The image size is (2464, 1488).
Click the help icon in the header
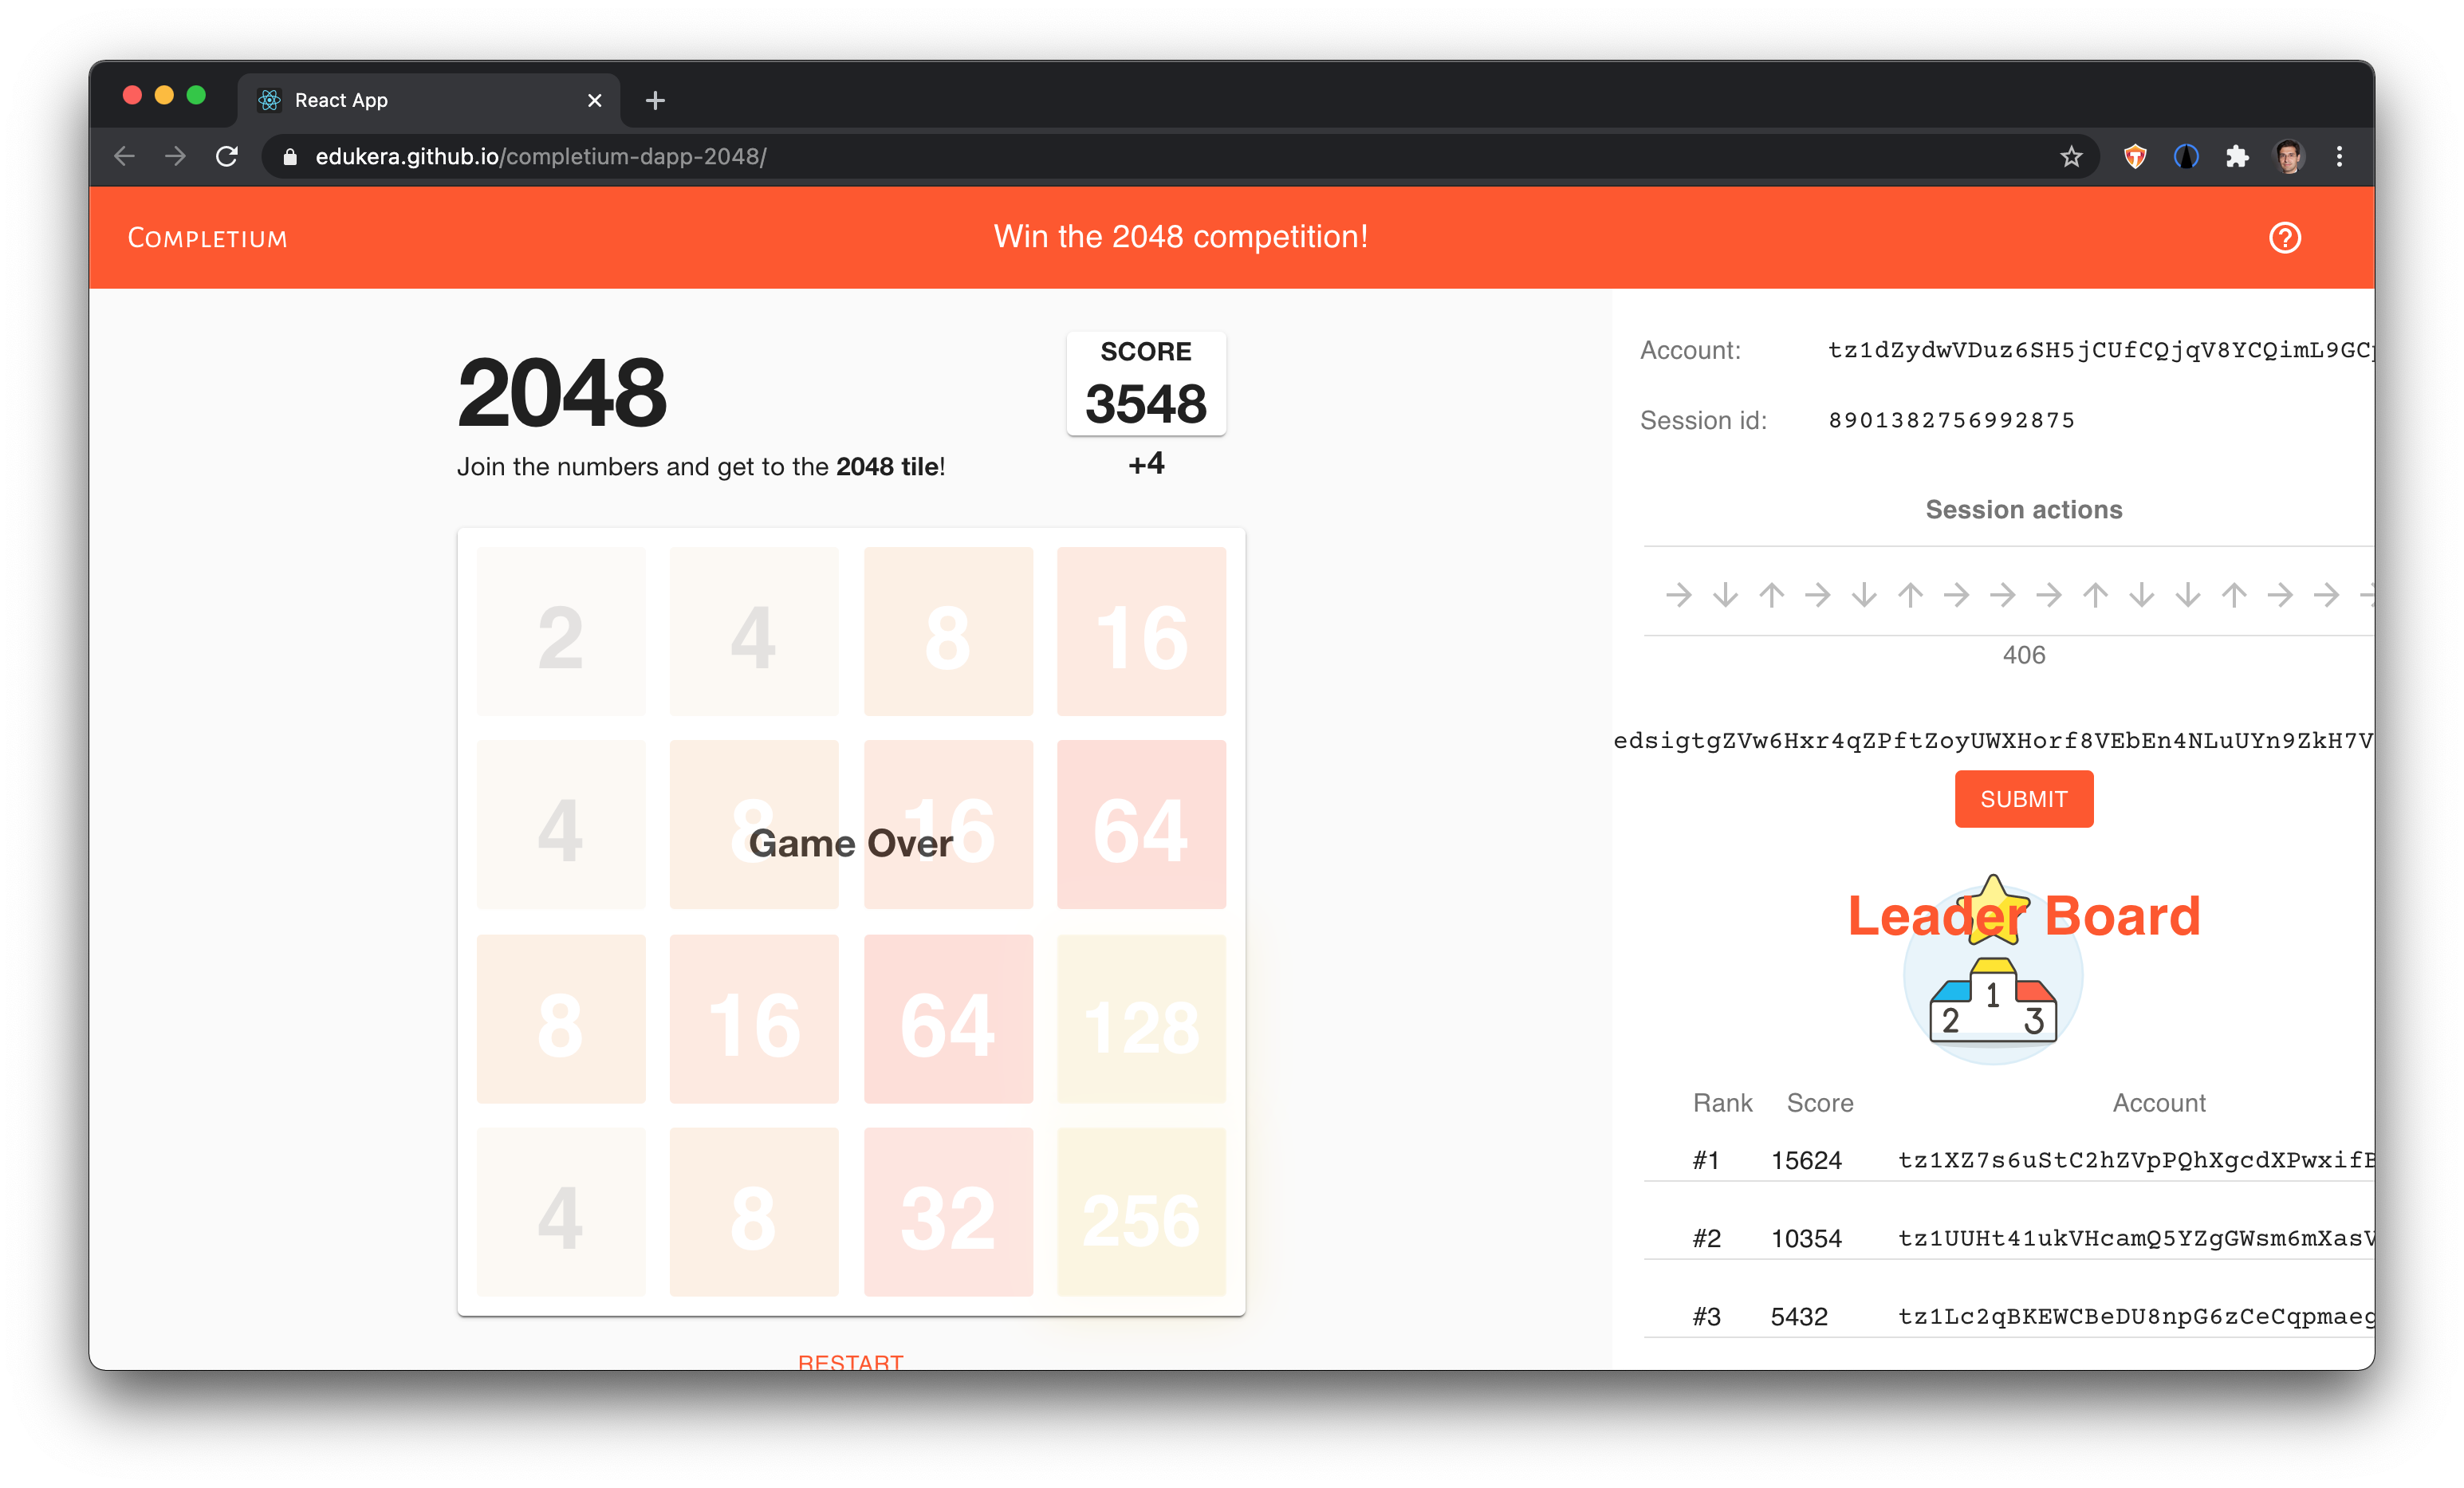pos(2285,238)
